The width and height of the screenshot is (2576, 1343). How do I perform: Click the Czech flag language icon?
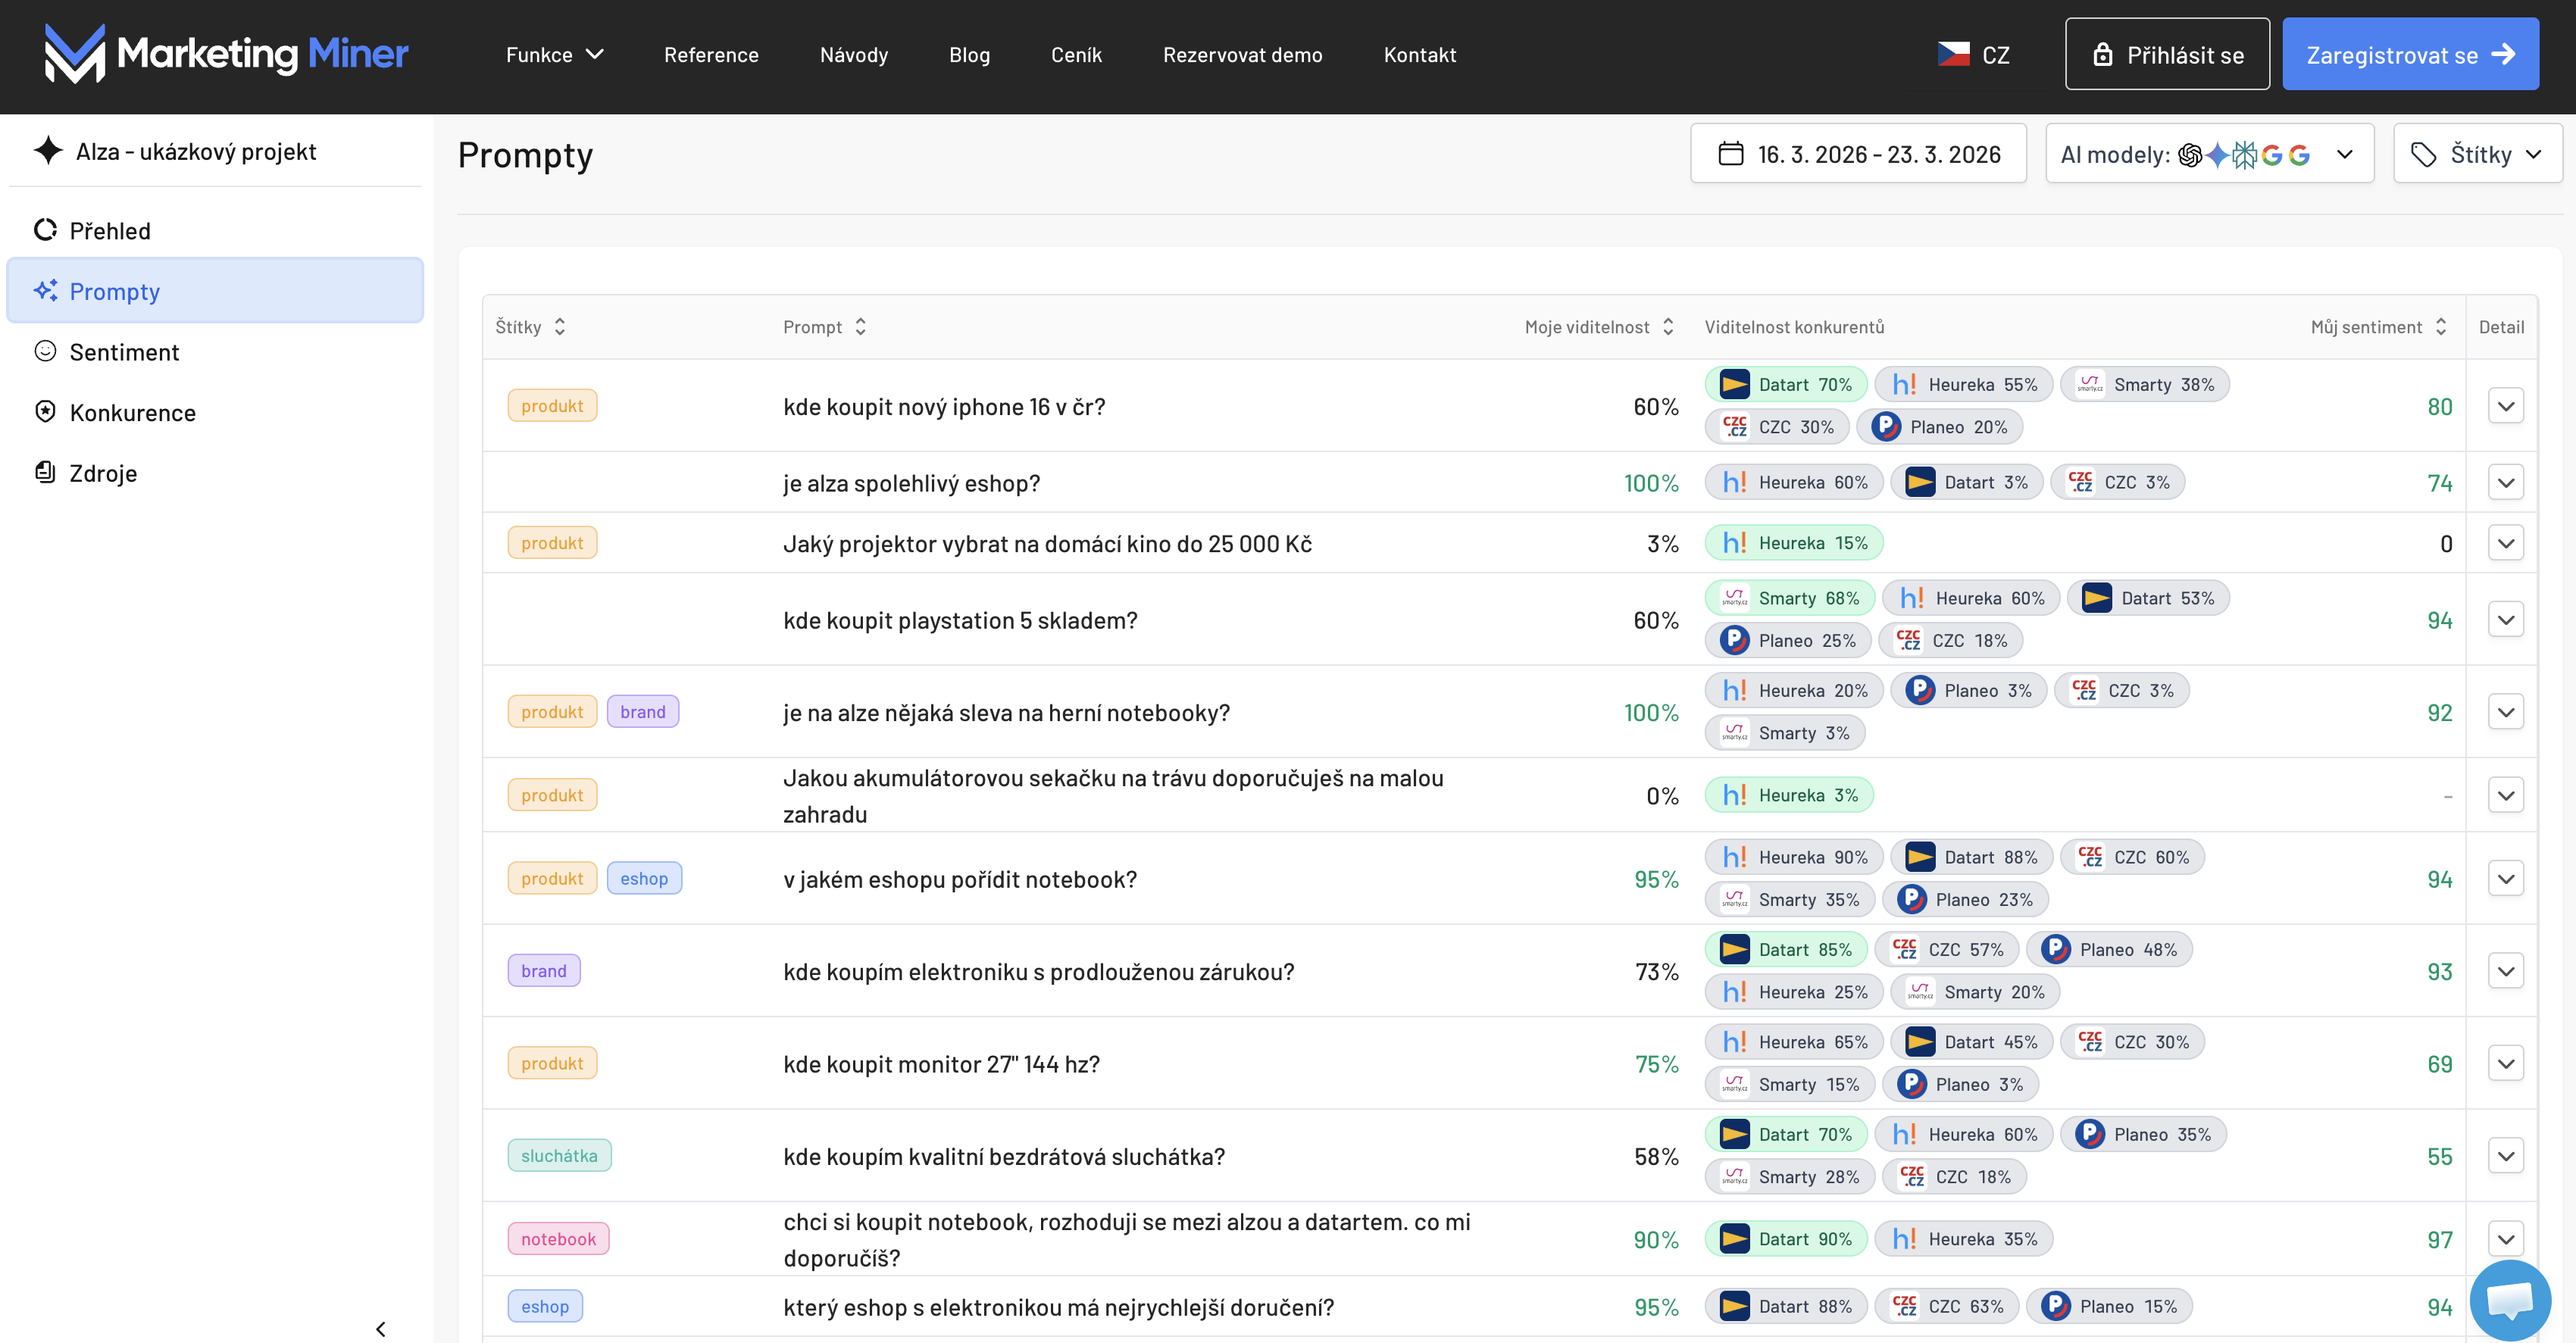tap(1953, 54)
